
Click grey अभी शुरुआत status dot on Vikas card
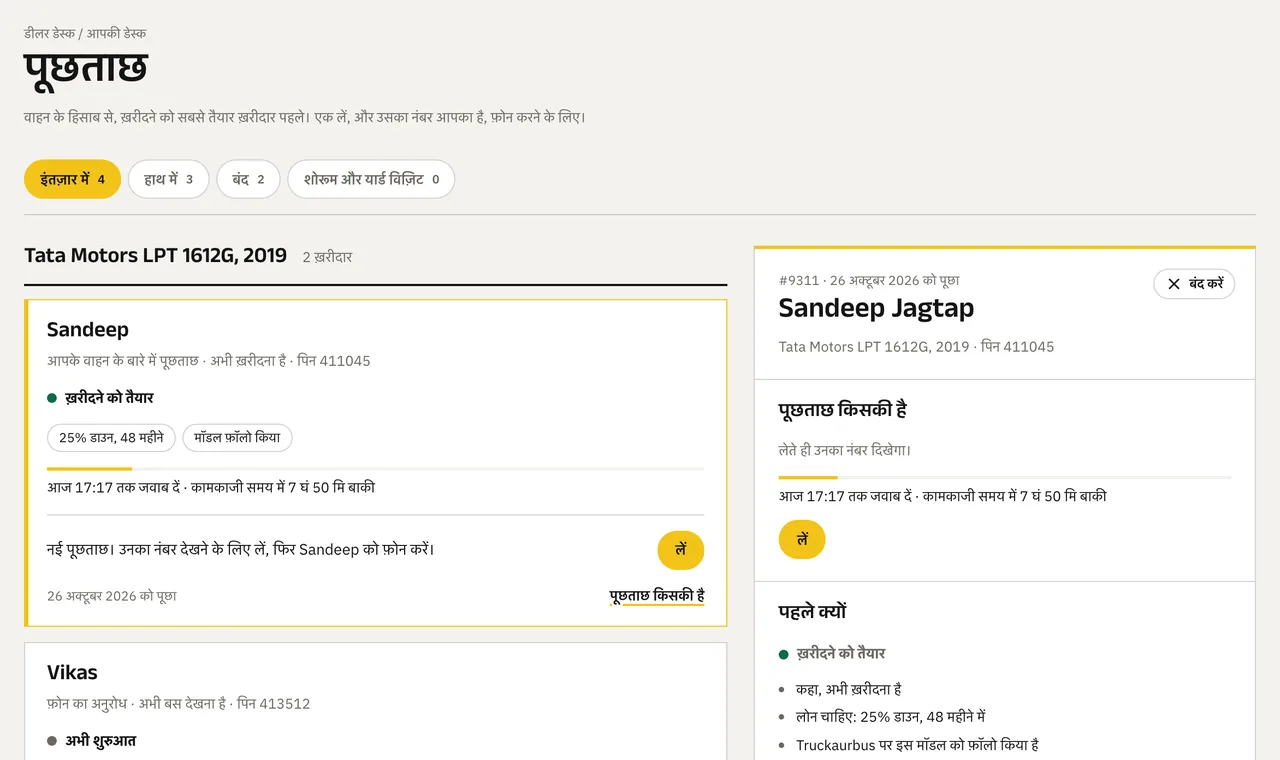click(52, 741)
